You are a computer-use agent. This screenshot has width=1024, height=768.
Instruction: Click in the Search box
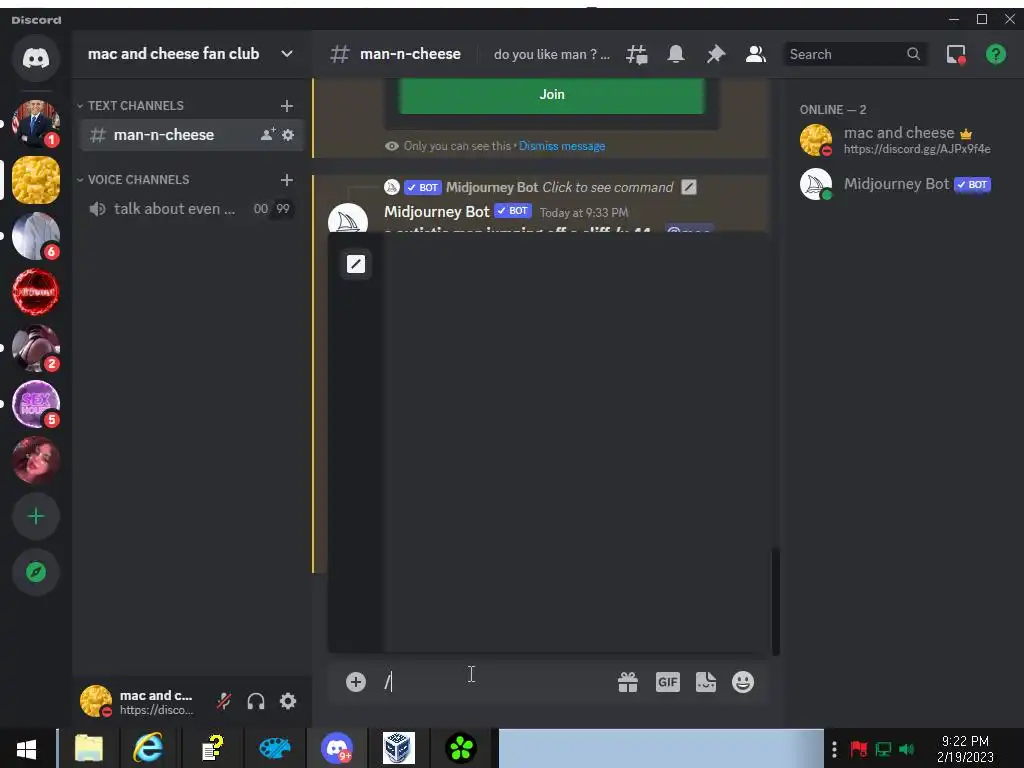[x=855, y=54]
